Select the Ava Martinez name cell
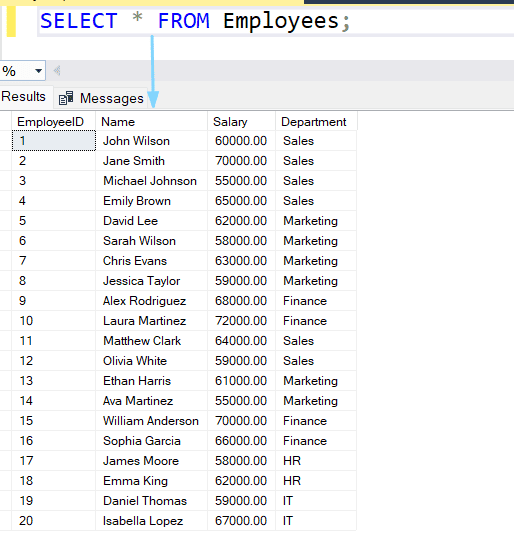The height and width of the screenshot is (539, 514). (152, 400)
